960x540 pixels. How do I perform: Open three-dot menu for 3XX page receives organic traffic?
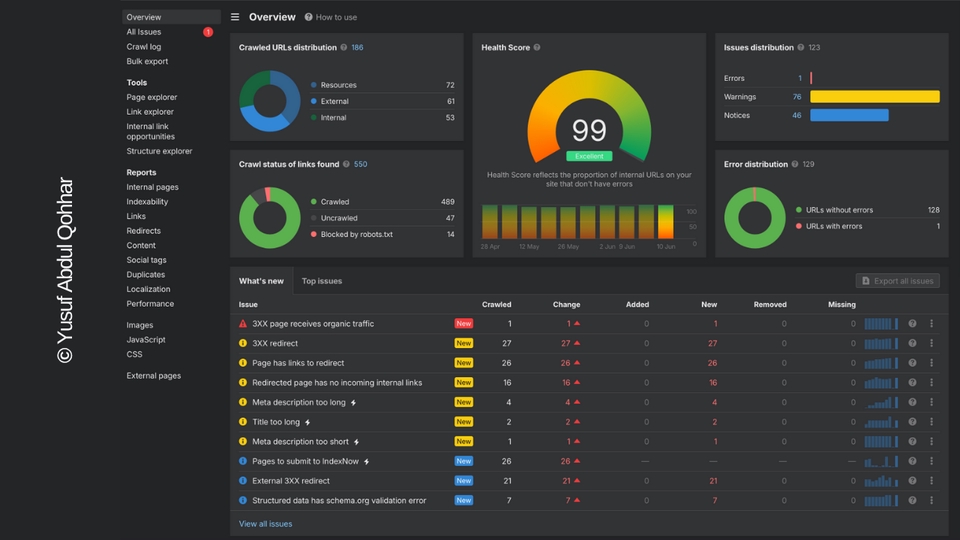point(931,324)
